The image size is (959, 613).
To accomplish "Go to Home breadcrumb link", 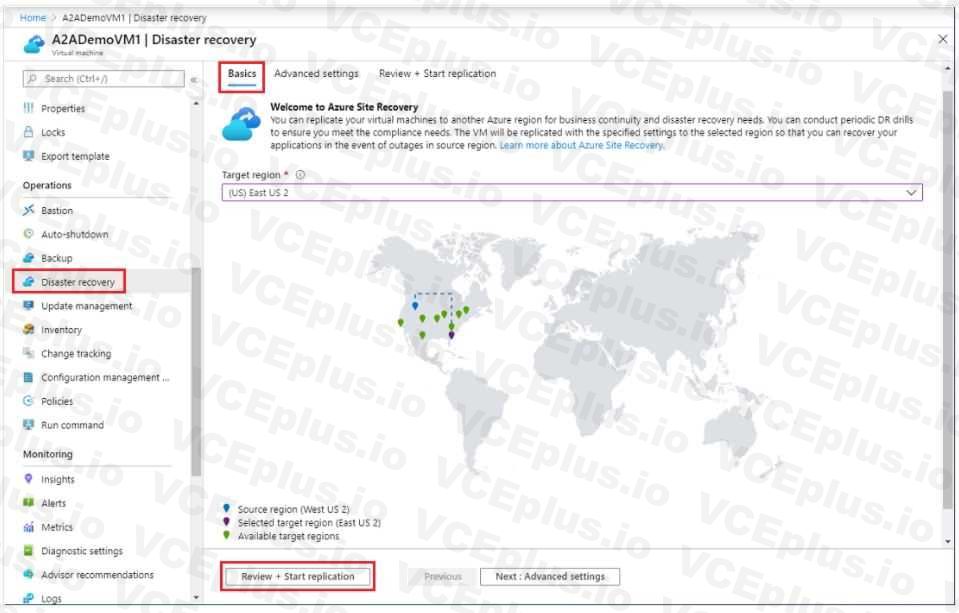I will point(32,18).
